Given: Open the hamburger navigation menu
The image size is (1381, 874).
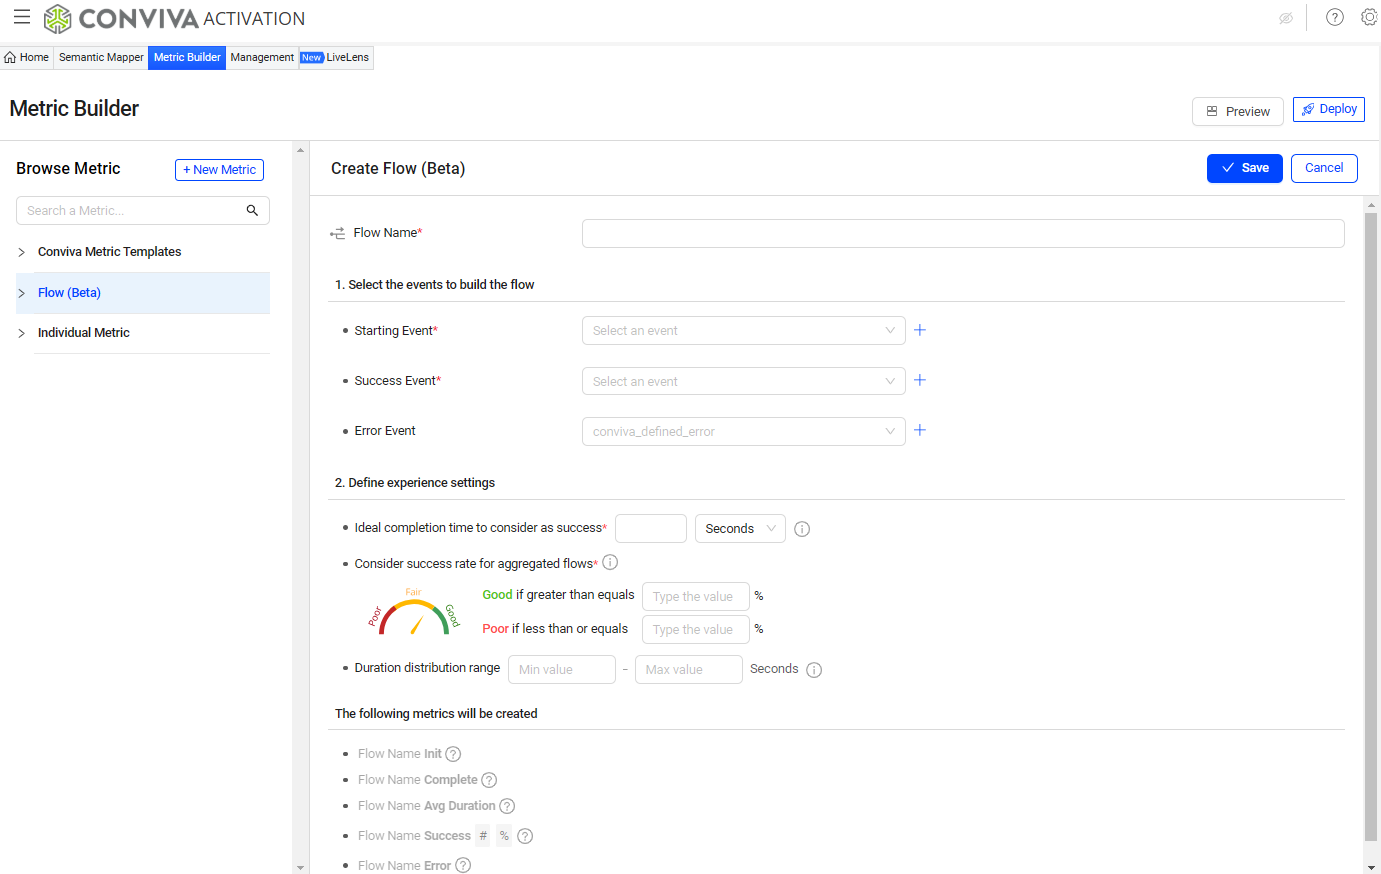Looking at the screenshot, I should click(21, 17).
